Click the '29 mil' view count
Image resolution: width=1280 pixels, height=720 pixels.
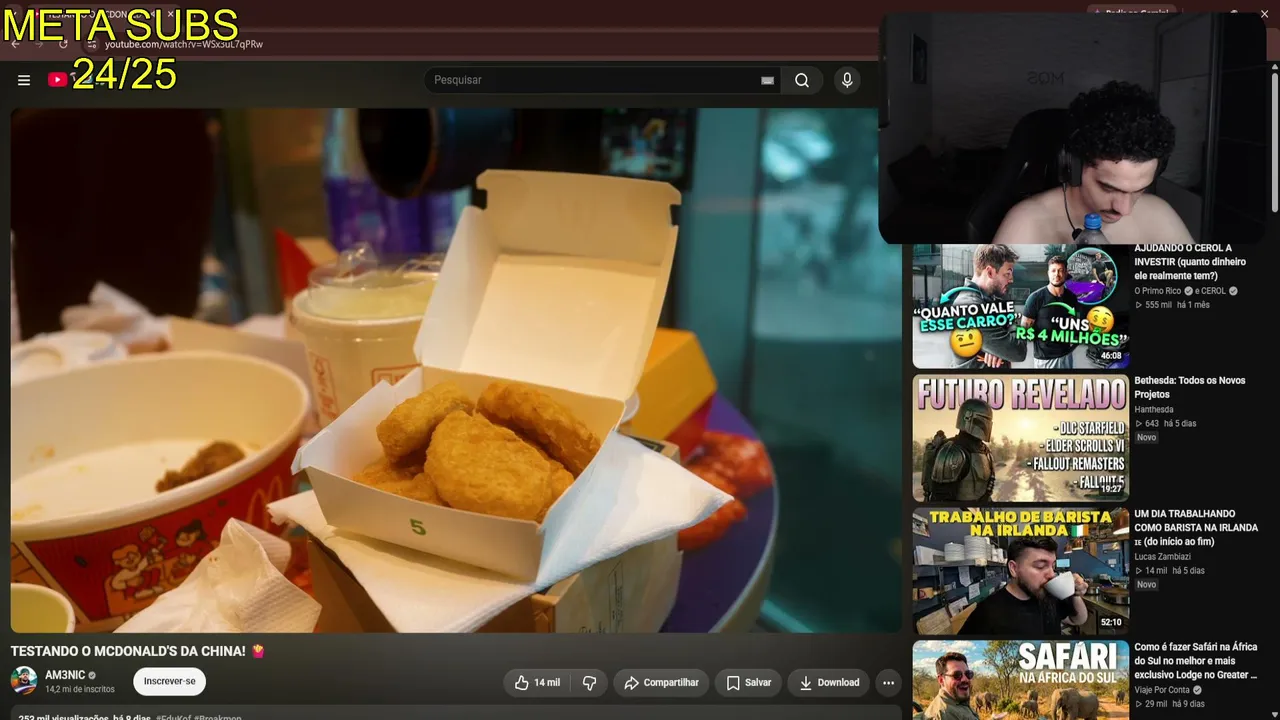point(1156,705)
